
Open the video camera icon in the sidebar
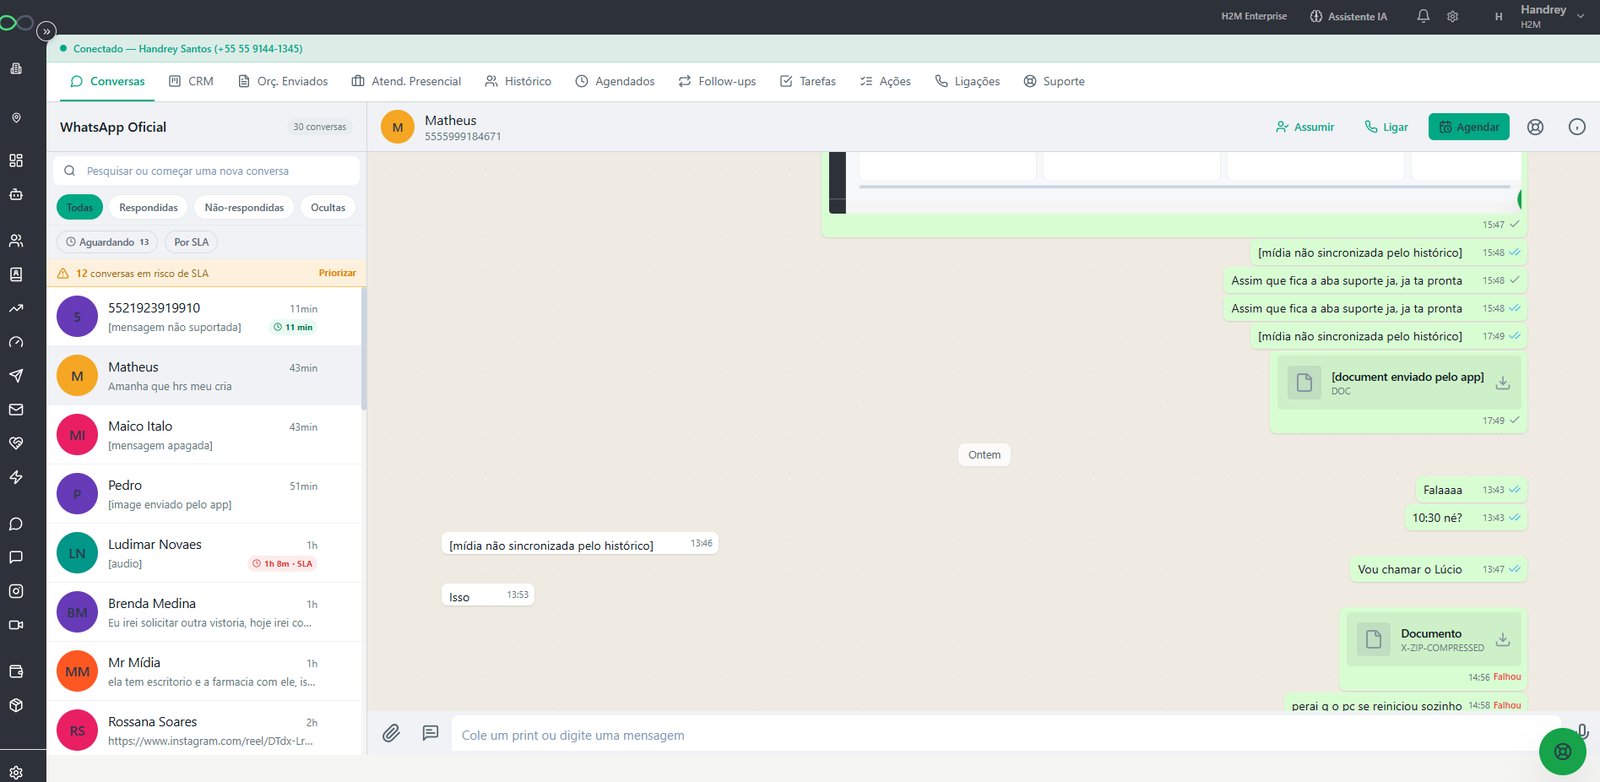pos(16,625)
